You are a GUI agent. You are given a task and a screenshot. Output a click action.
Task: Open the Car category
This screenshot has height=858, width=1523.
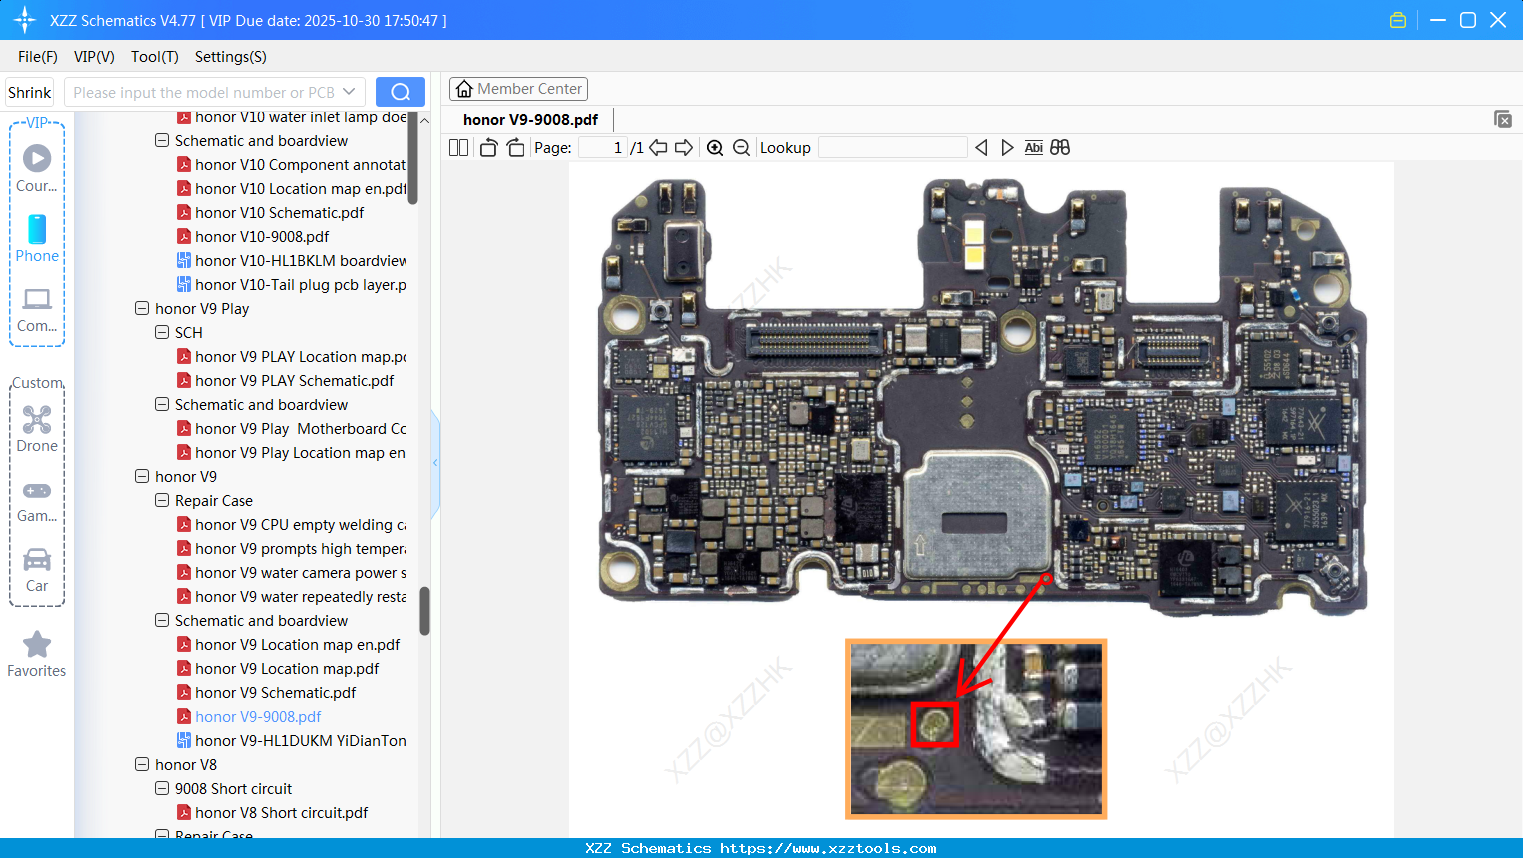point(37,569)
